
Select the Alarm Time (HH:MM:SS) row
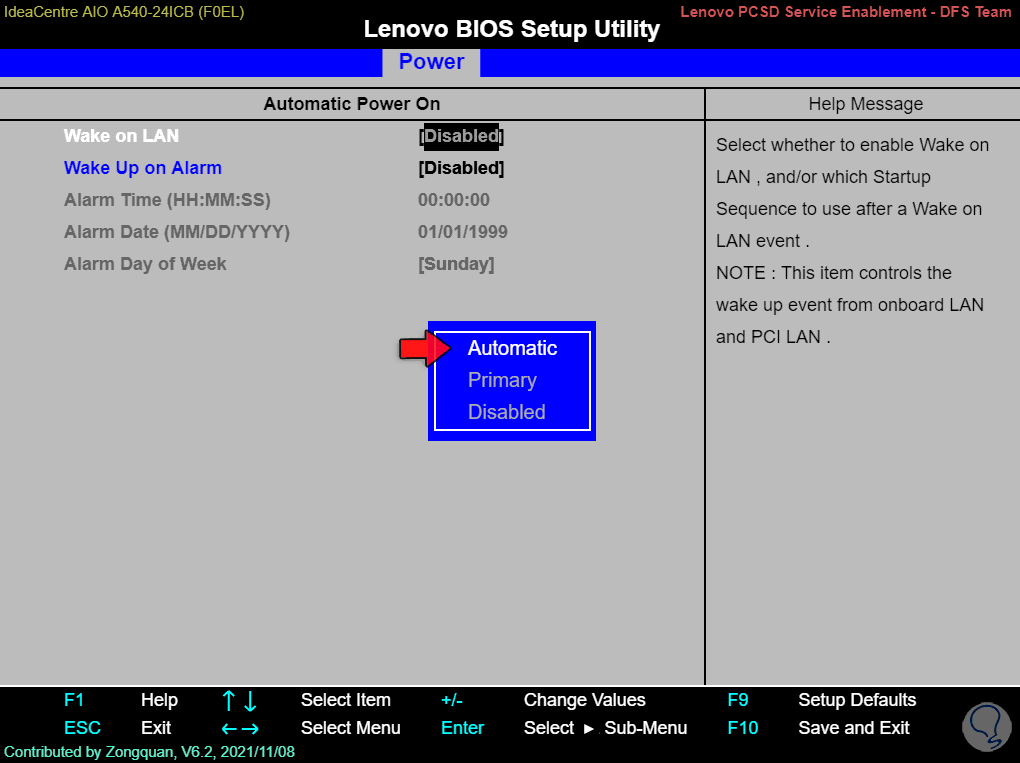(167, 200)
